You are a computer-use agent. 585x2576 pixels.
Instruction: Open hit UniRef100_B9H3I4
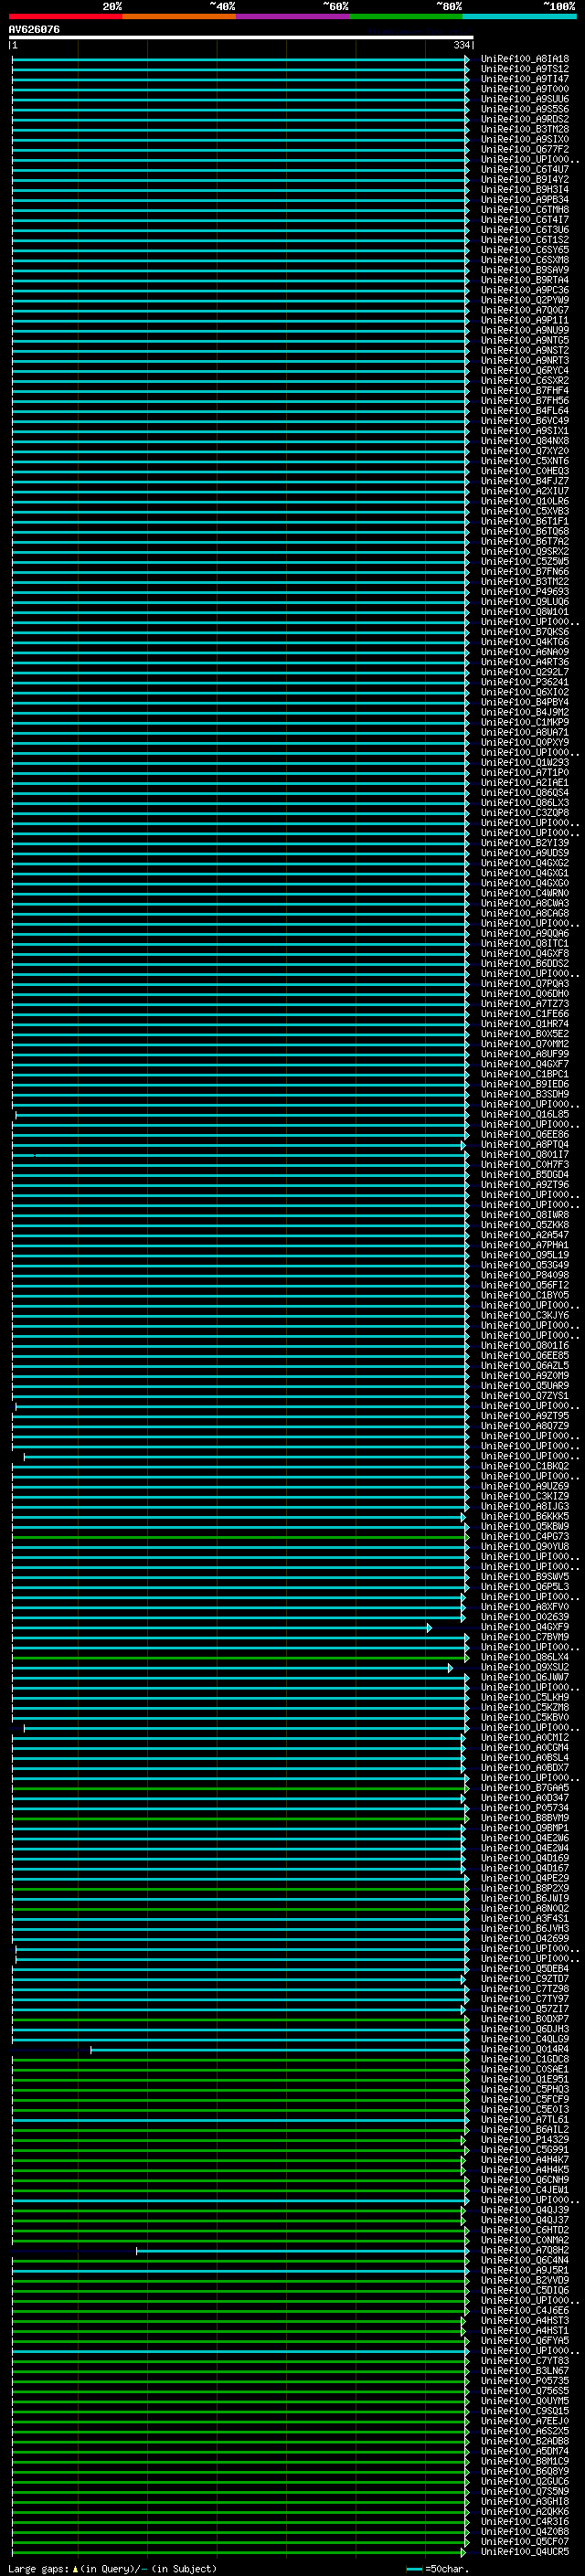coord(525,189)
